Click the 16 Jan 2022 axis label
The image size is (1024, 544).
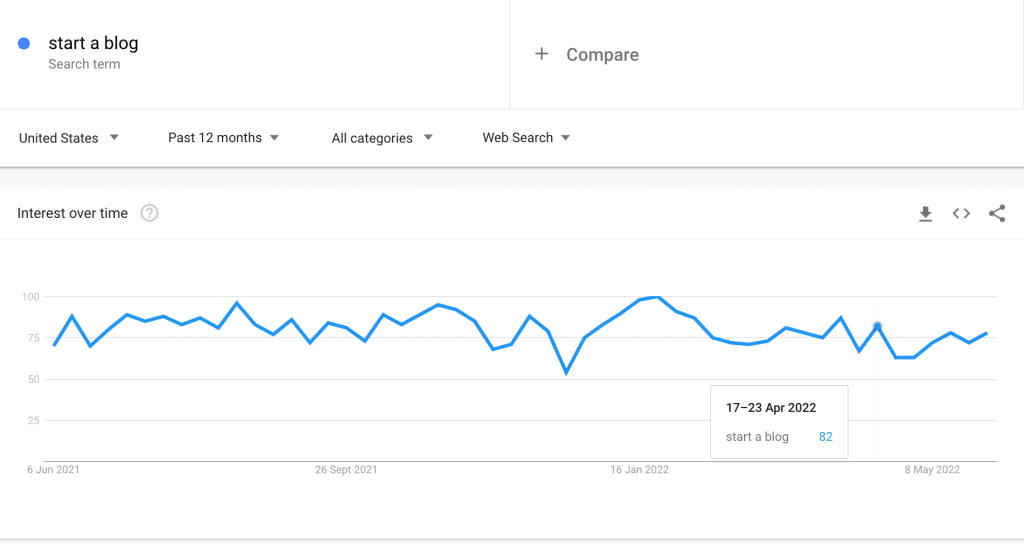pyautogui.click(x=639, y=469)
